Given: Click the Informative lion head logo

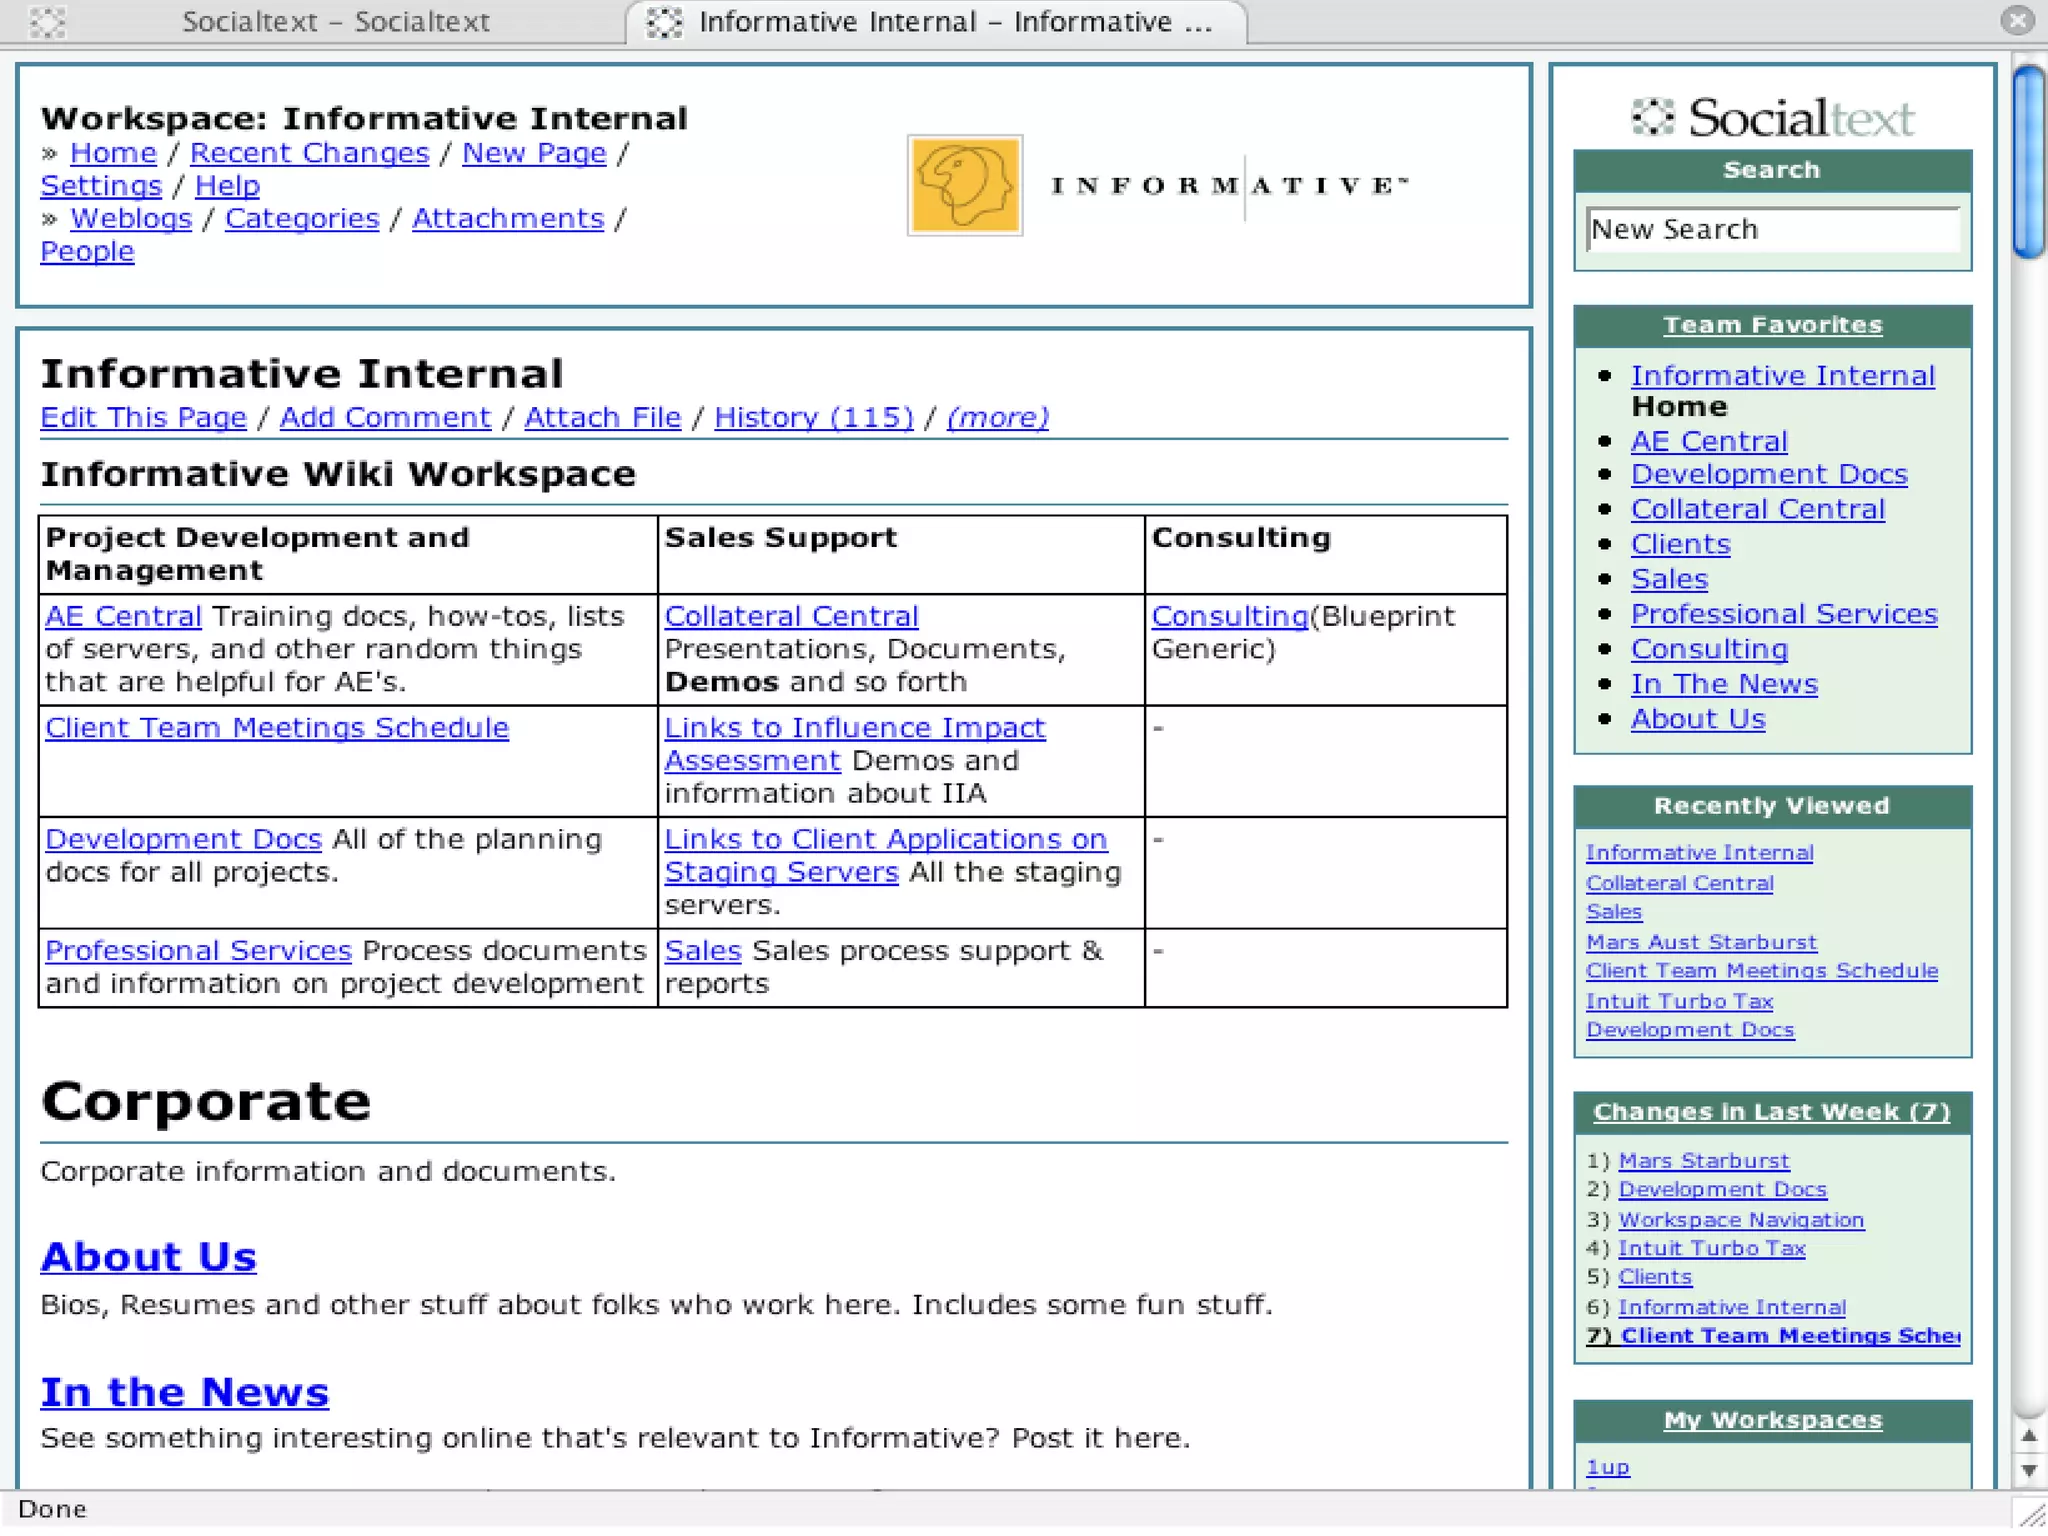Looking at the screenshot, I should tap(964, 186).
